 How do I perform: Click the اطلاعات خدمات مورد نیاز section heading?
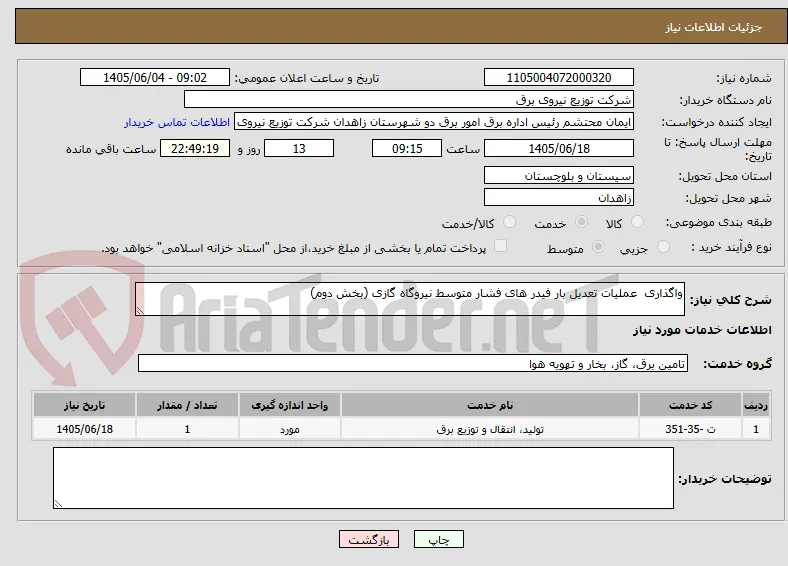pos(702,330)
